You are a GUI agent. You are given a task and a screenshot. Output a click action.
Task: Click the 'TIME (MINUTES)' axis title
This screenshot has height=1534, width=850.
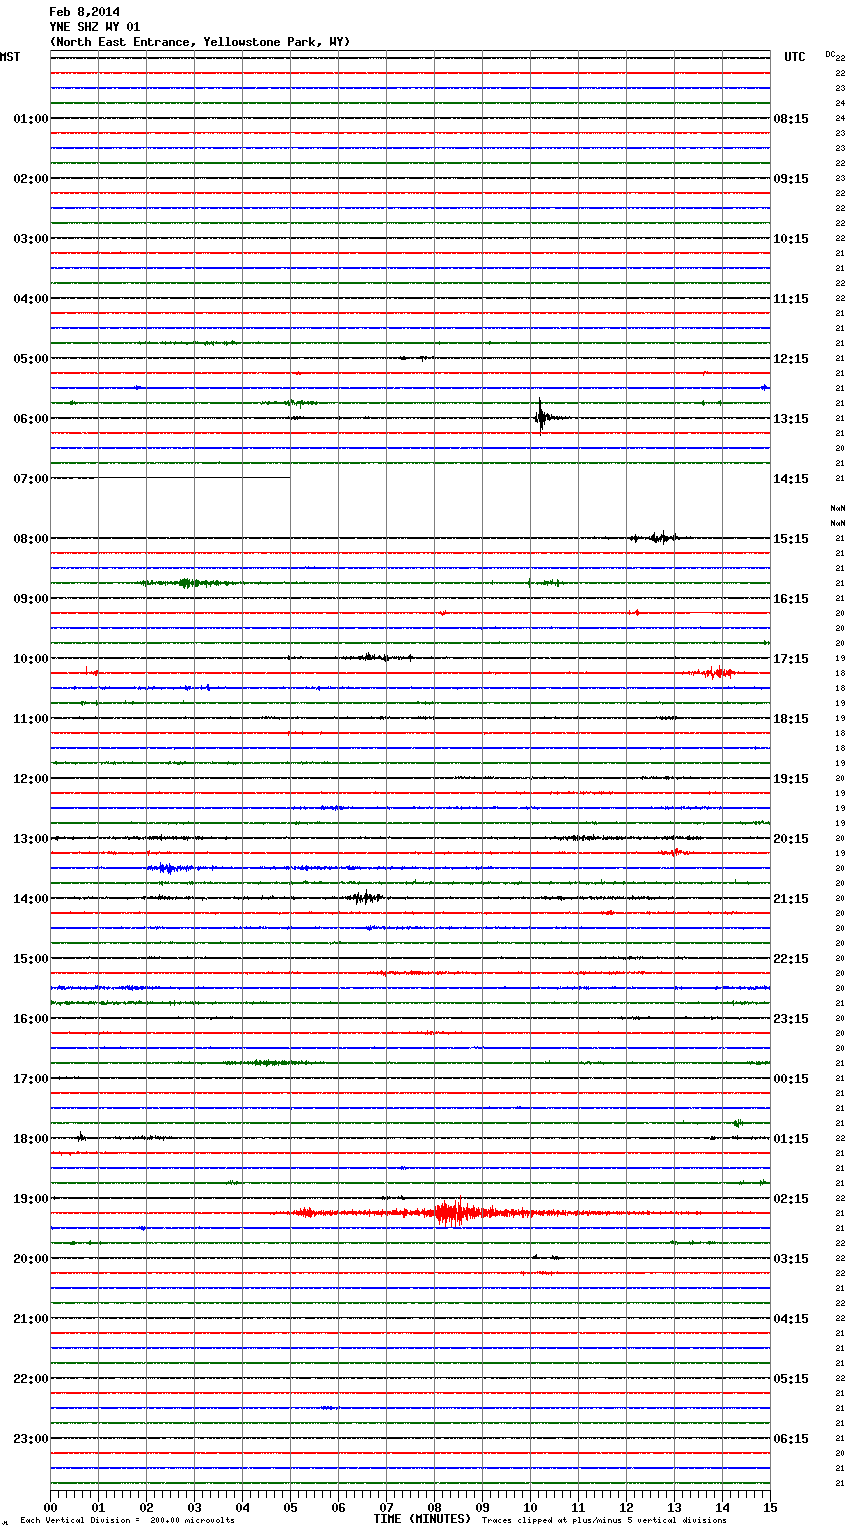422,1519
